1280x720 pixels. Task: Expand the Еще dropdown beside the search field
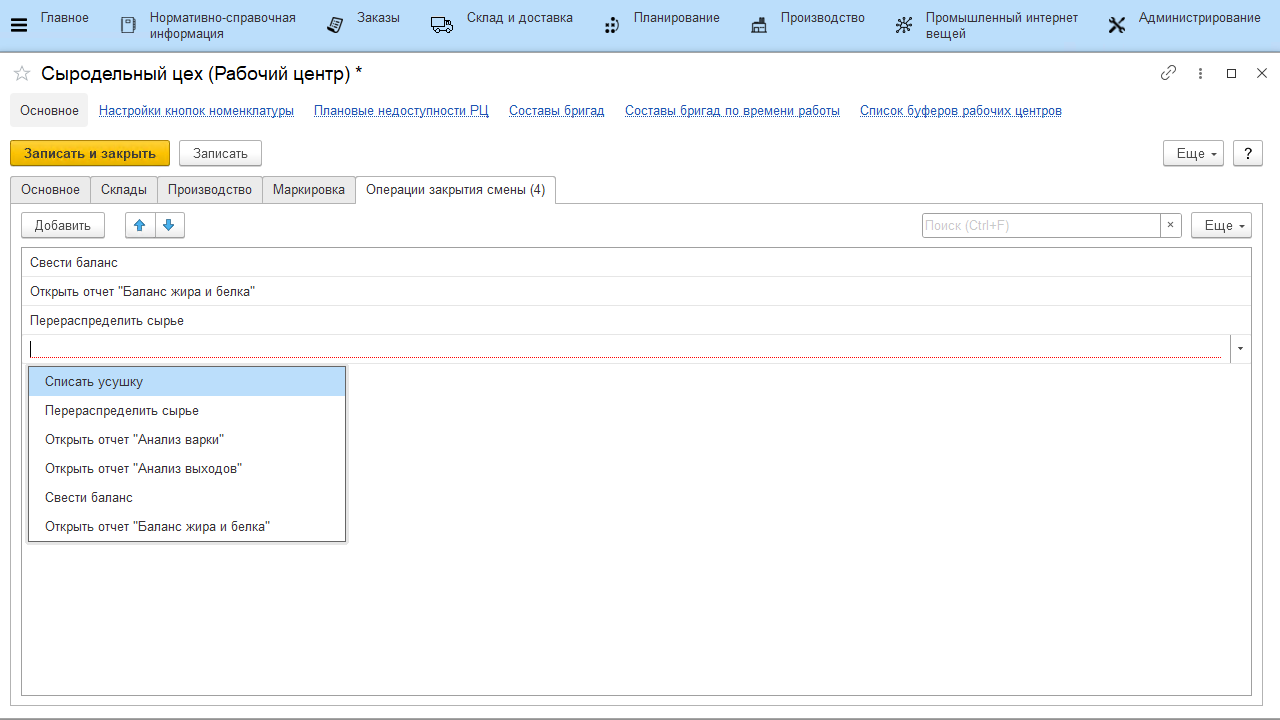click(1221, 225)
